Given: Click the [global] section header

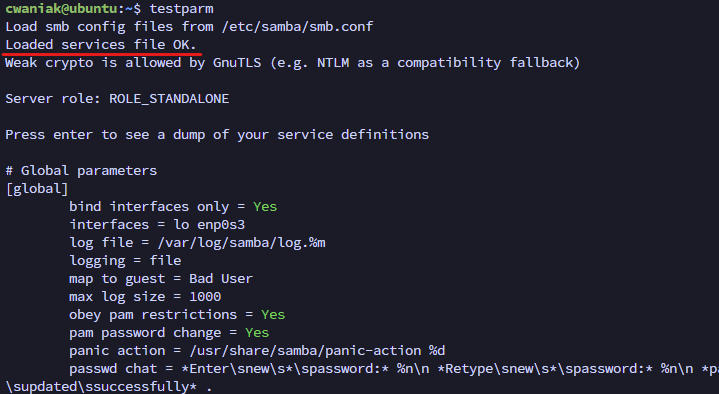Looking at the screenshot, I should pos(37,189).
